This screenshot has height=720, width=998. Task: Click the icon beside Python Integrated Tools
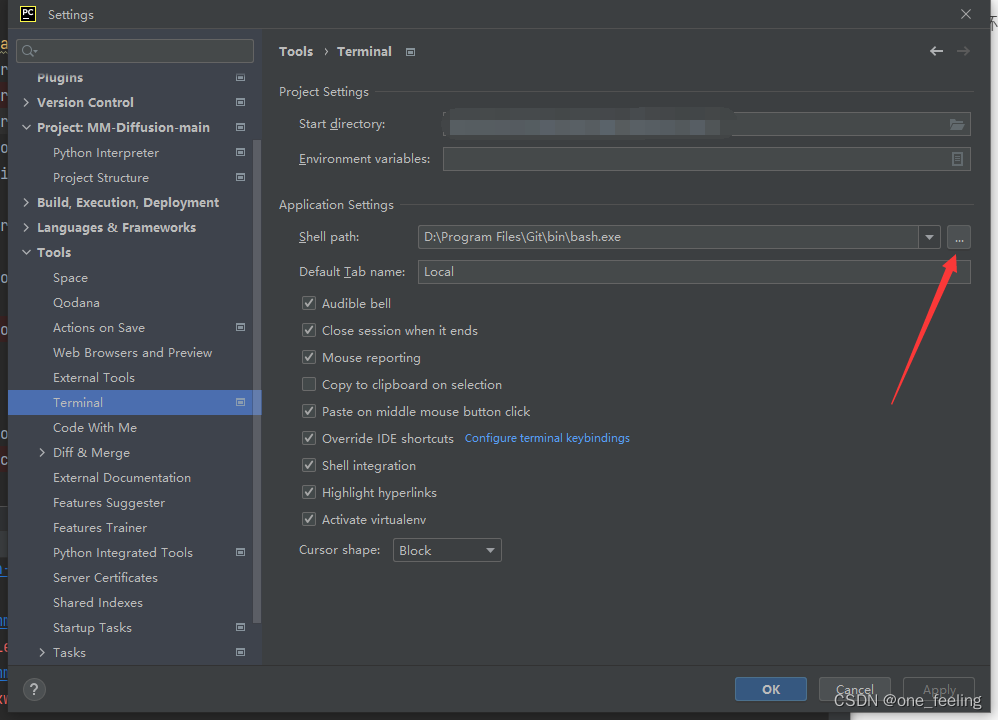(x=241, y=553)
